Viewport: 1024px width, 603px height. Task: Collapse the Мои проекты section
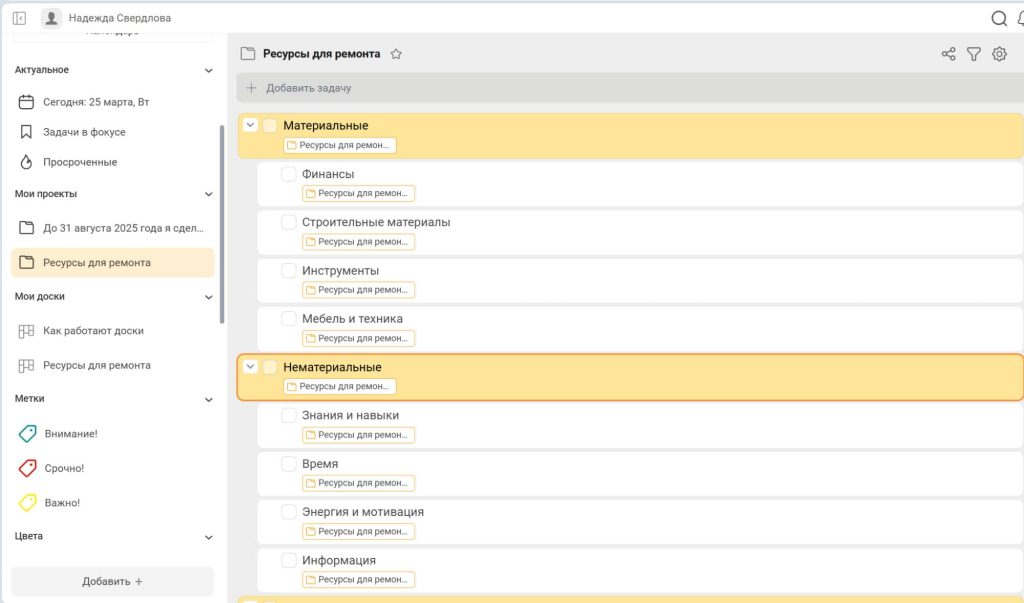tap(208, 194)
